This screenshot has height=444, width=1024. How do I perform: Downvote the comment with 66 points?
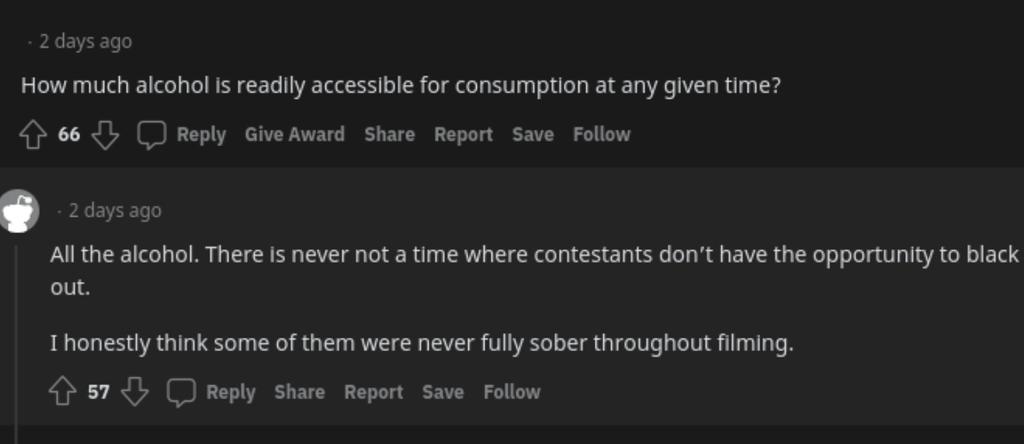105,135
